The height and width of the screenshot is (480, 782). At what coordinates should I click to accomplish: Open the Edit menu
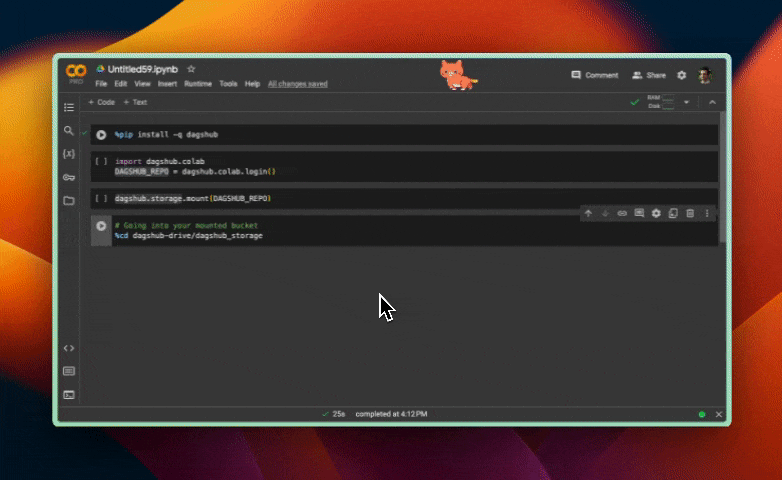pos(121,84)
